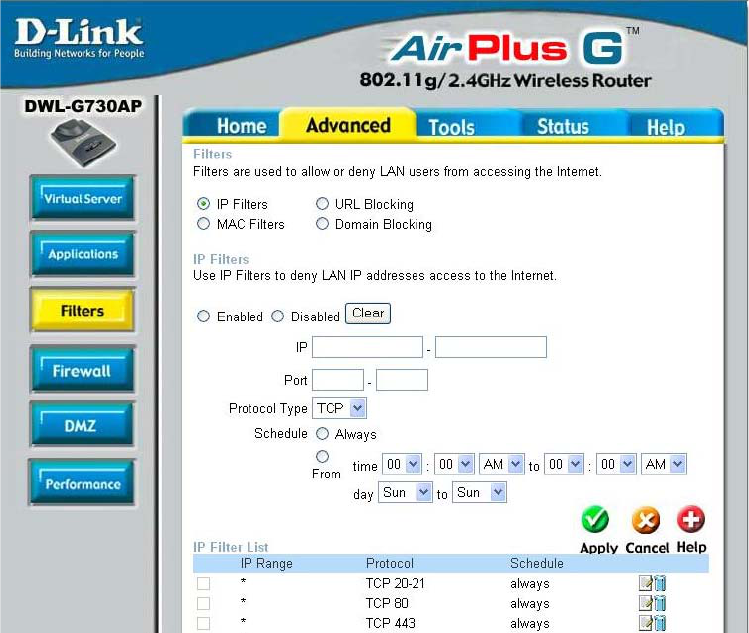This screenshot has height=633, width=749.
Task: Select the From time schedule radio
Action: coord(322,457)
